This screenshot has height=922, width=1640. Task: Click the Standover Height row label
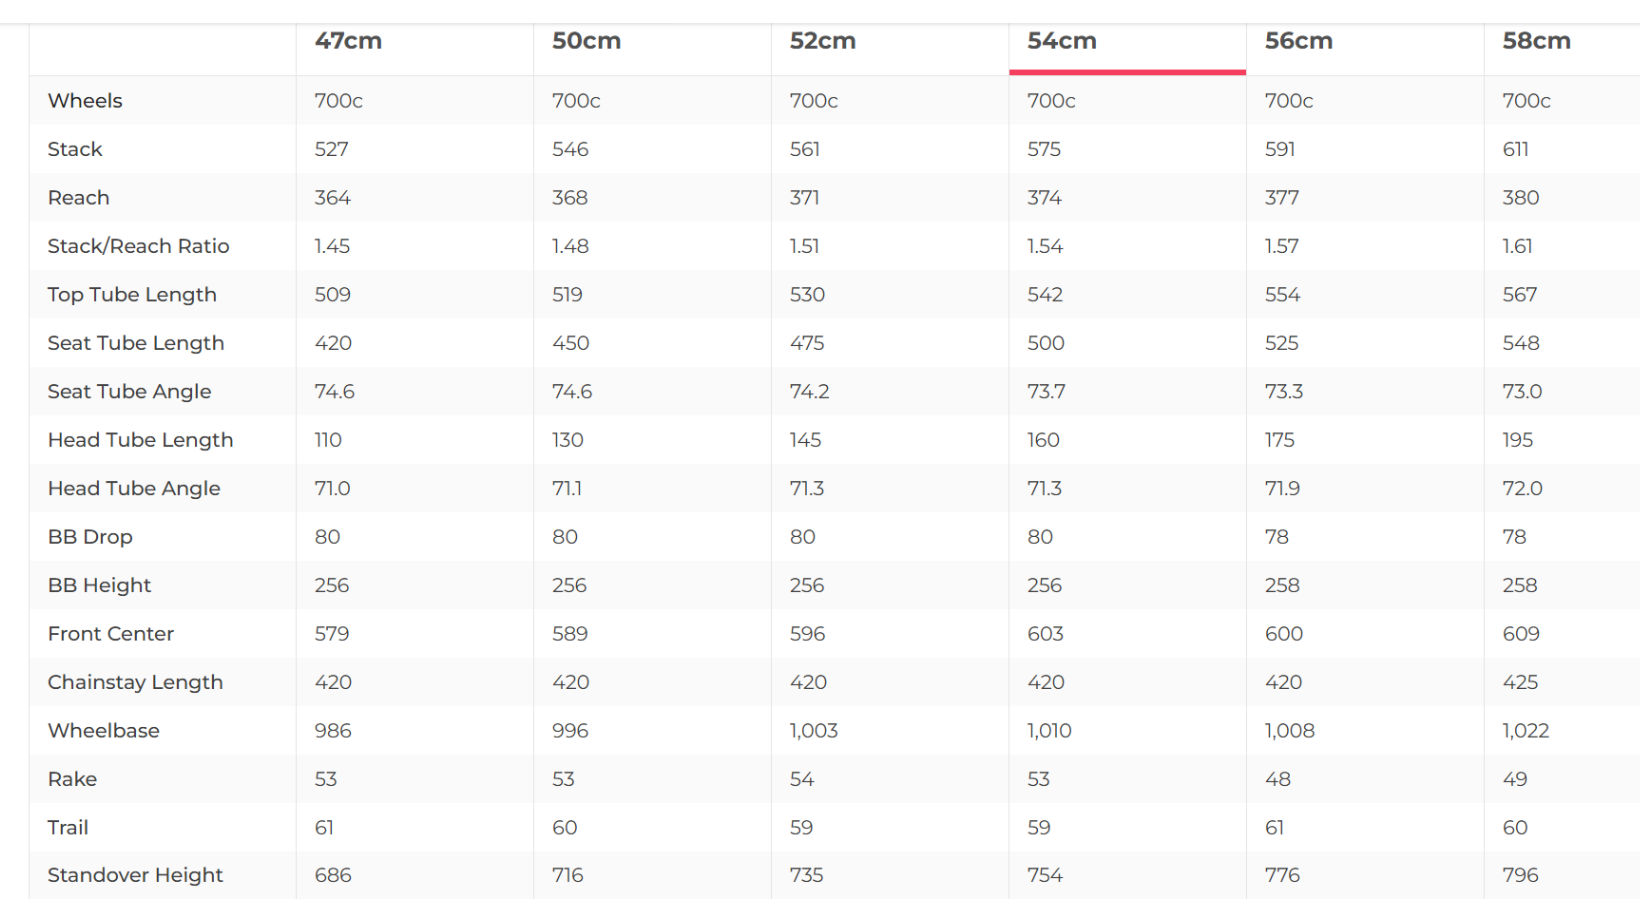(x=135, y=875)
